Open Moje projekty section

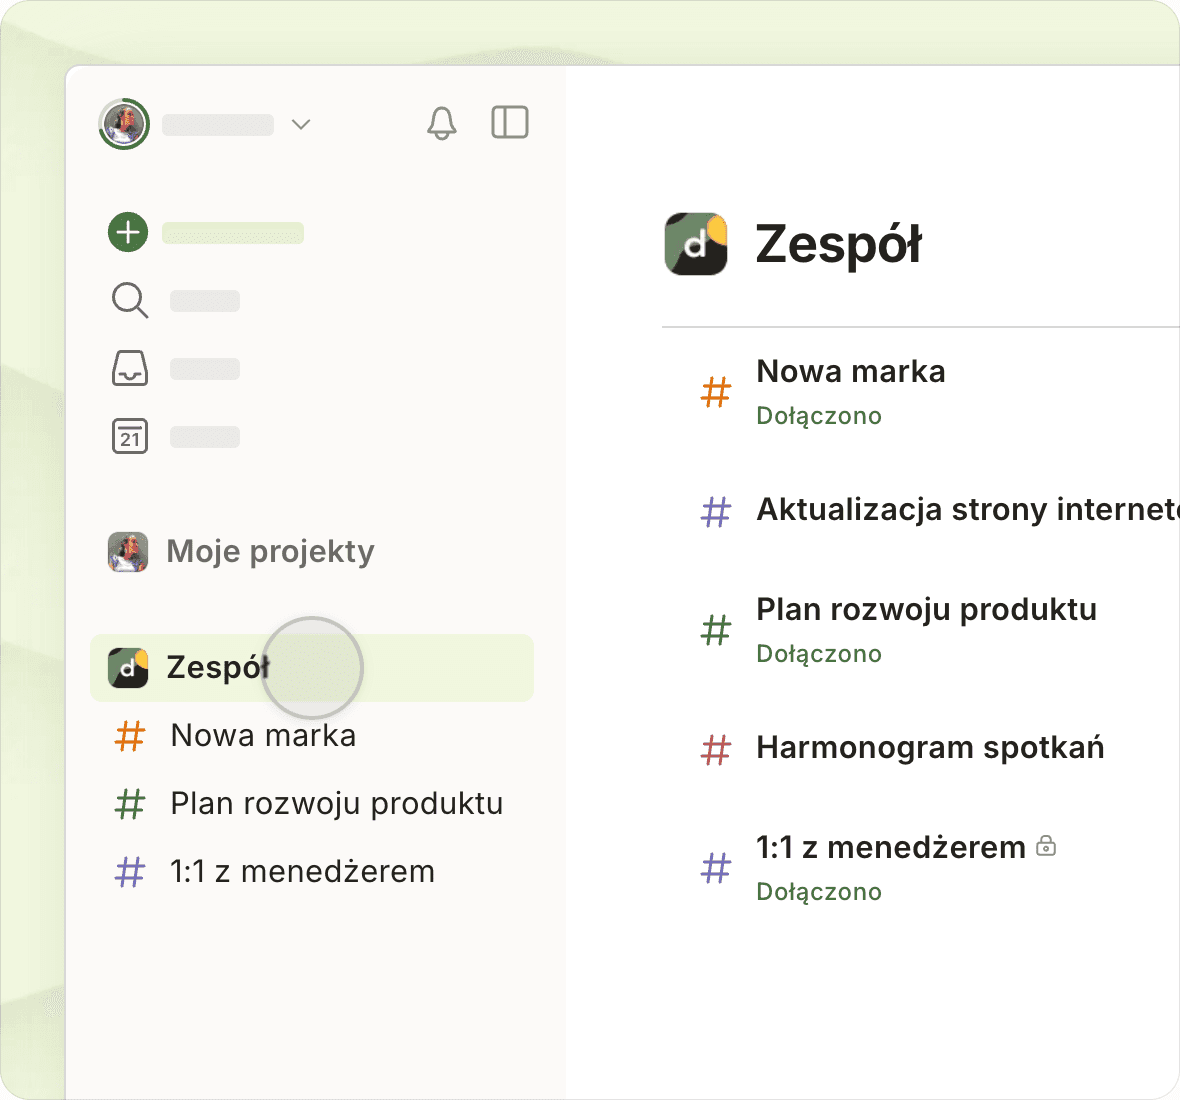(270, 551)
